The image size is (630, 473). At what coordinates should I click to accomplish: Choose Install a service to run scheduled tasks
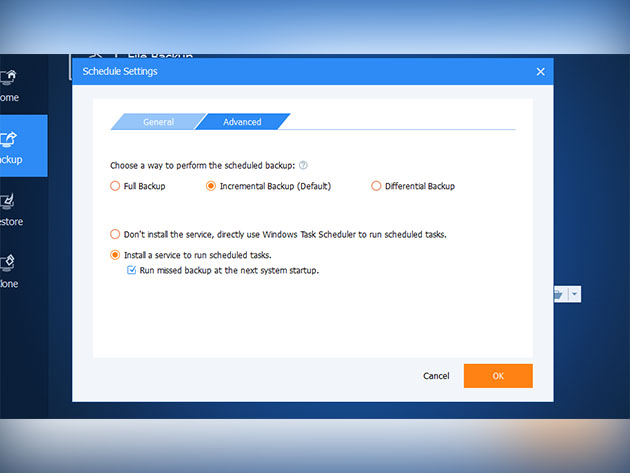pos(115,255)
